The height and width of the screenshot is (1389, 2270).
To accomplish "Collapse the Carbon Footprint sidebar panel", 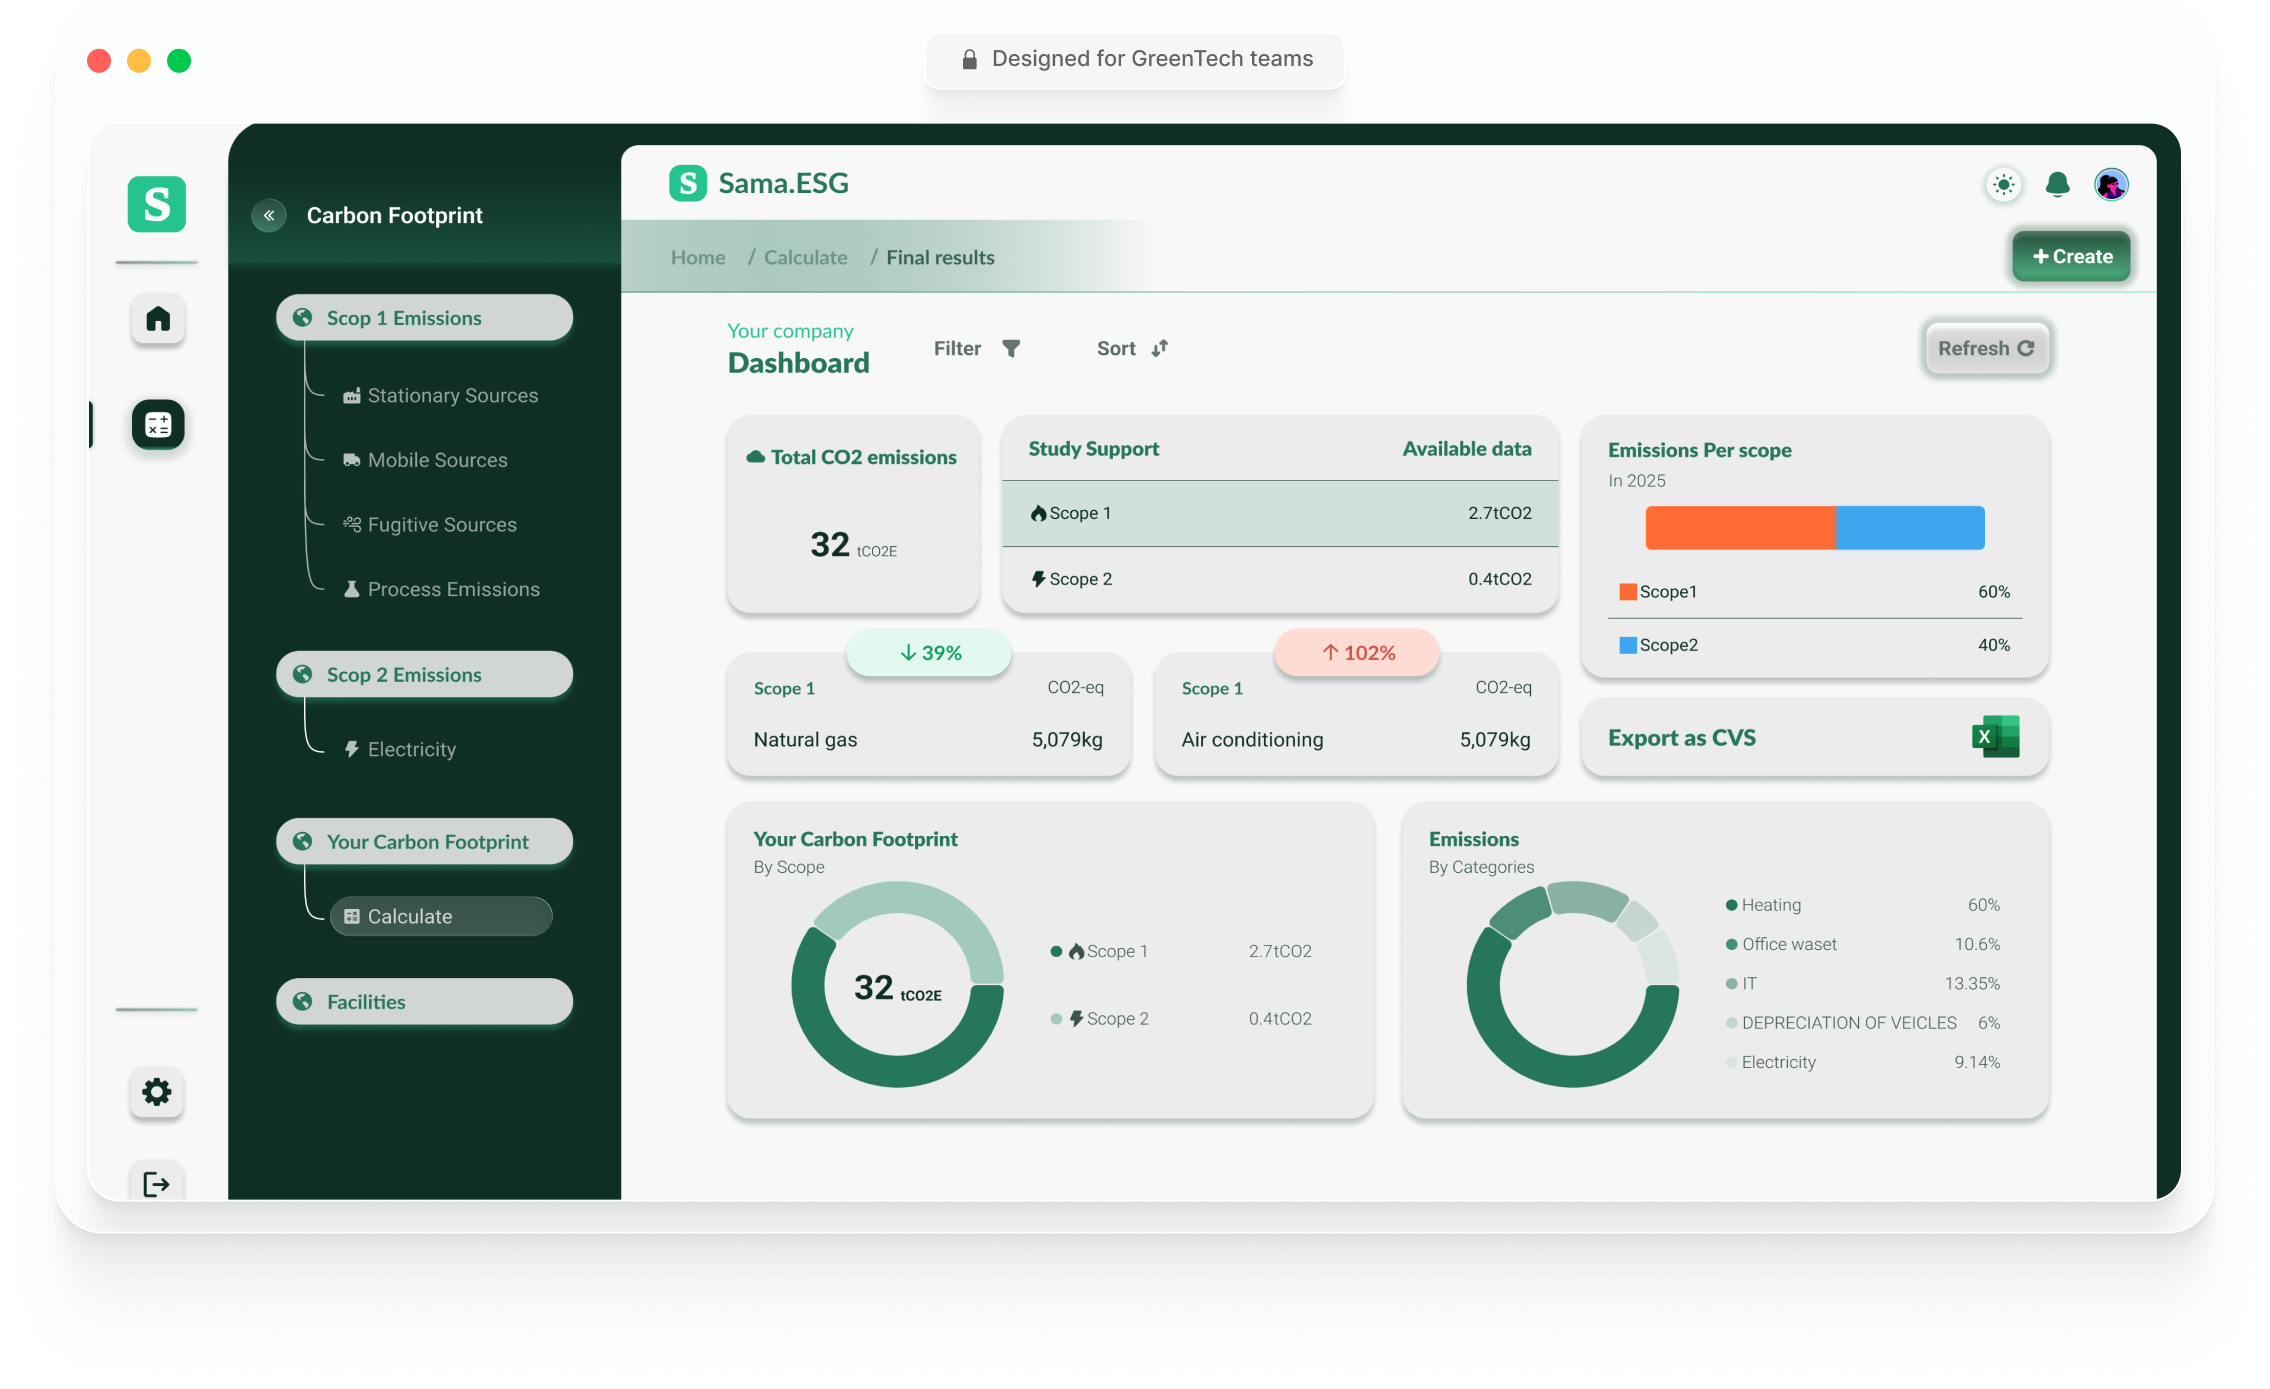I will 269,215.
